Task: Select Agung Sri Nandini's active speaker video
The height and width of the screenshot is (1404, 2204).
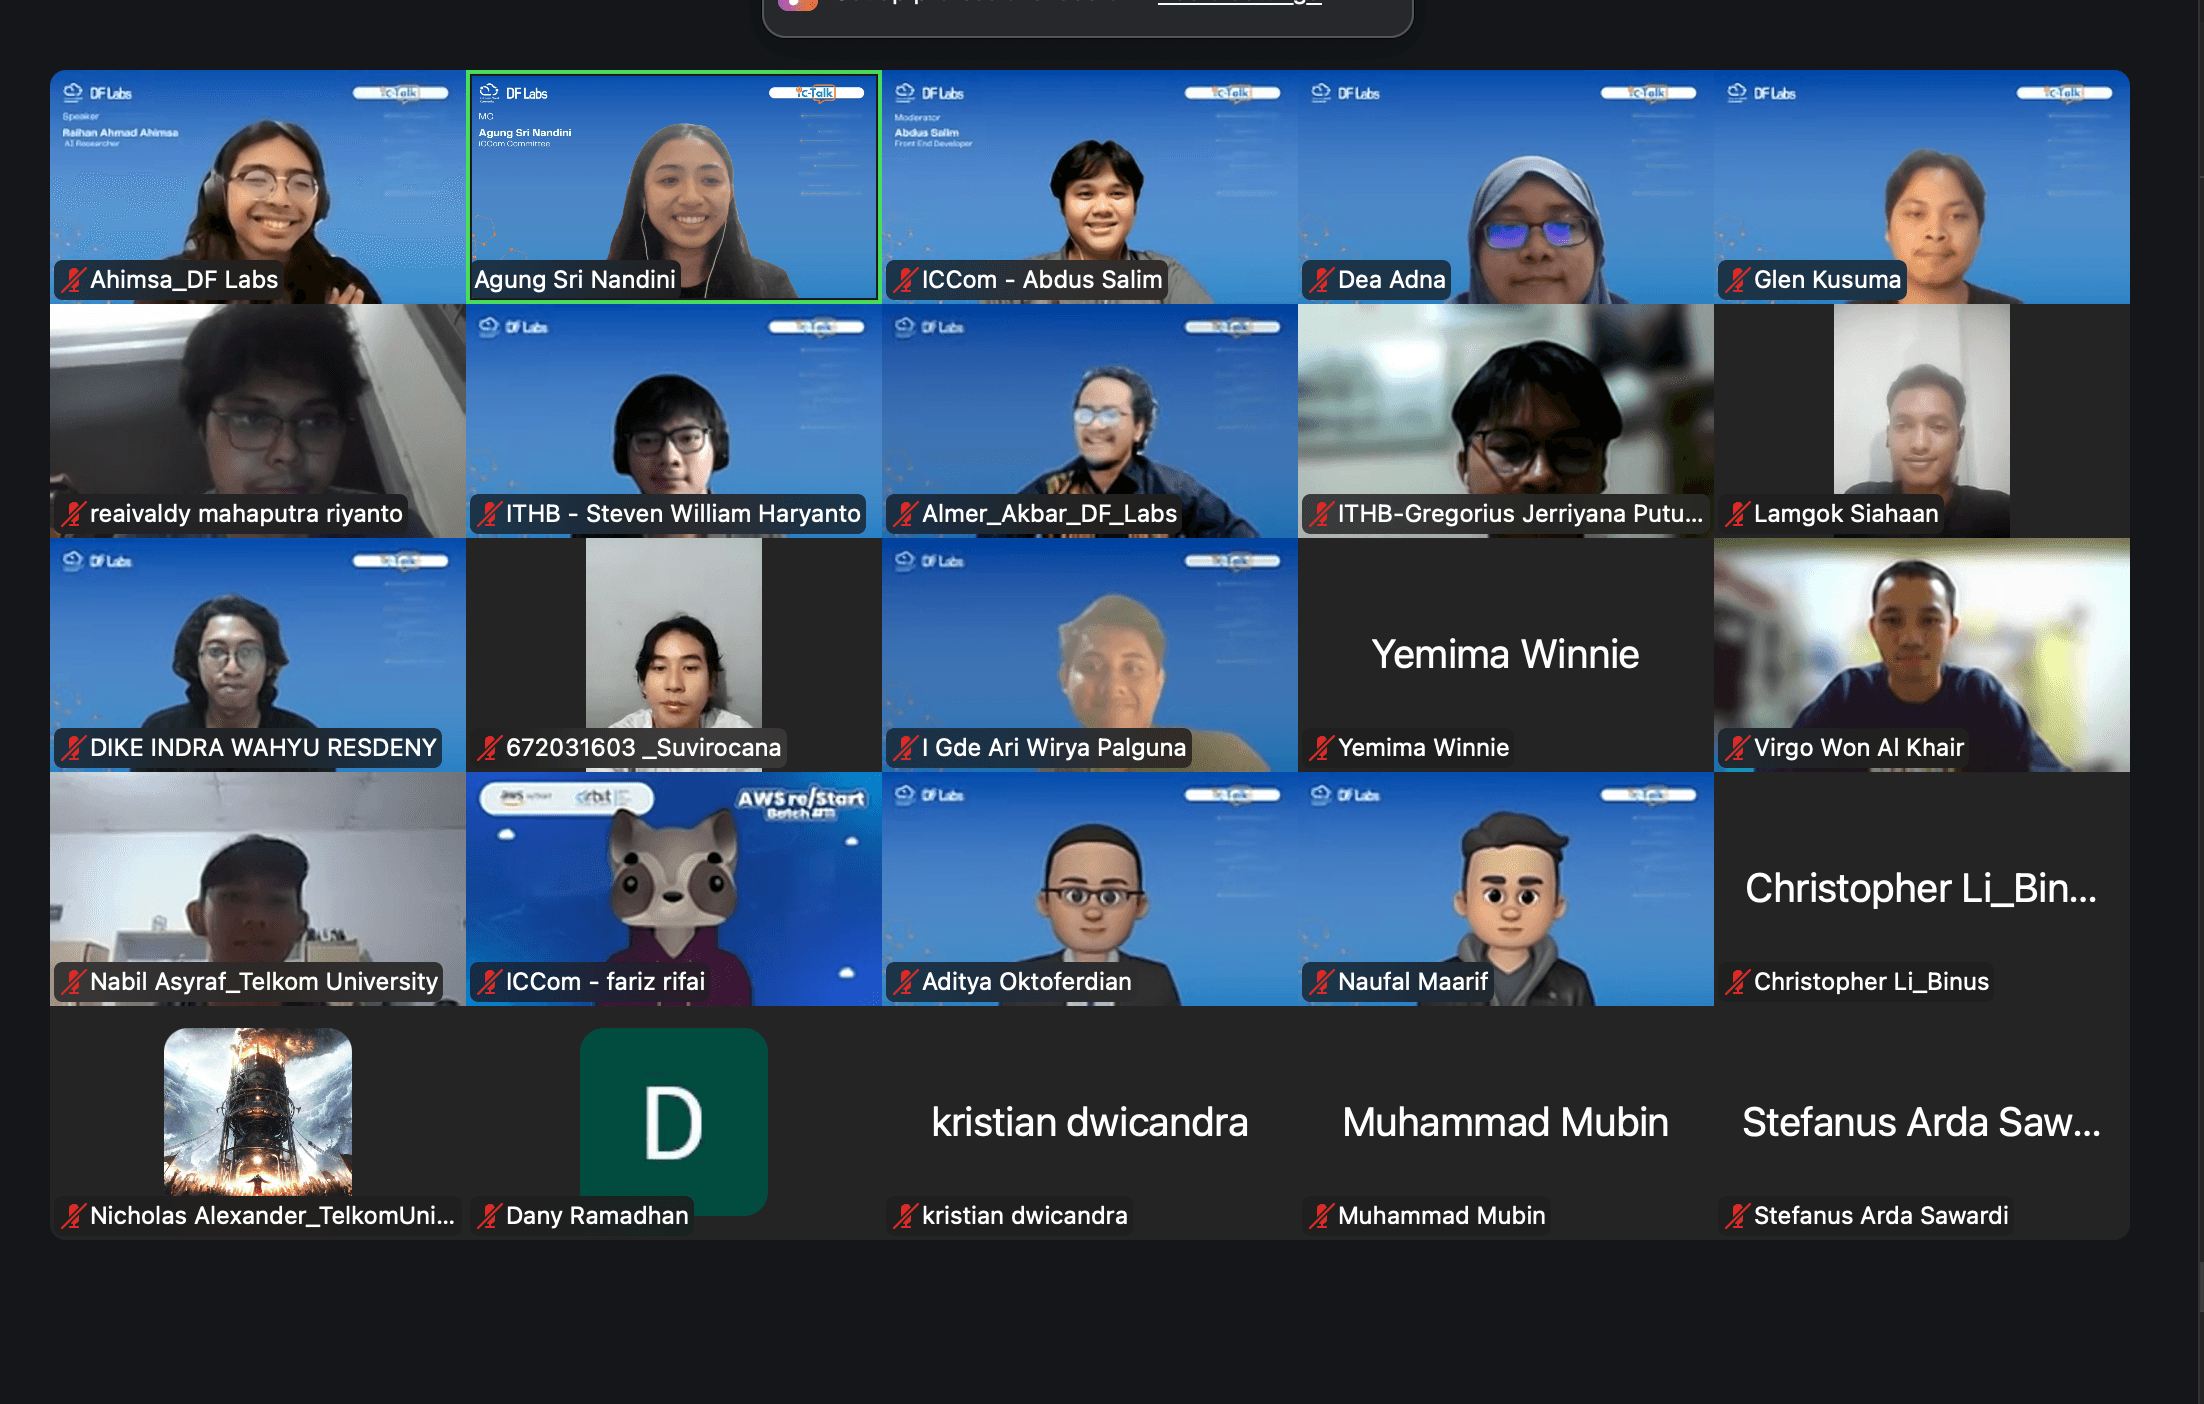Action: click(x=673, y=187)
